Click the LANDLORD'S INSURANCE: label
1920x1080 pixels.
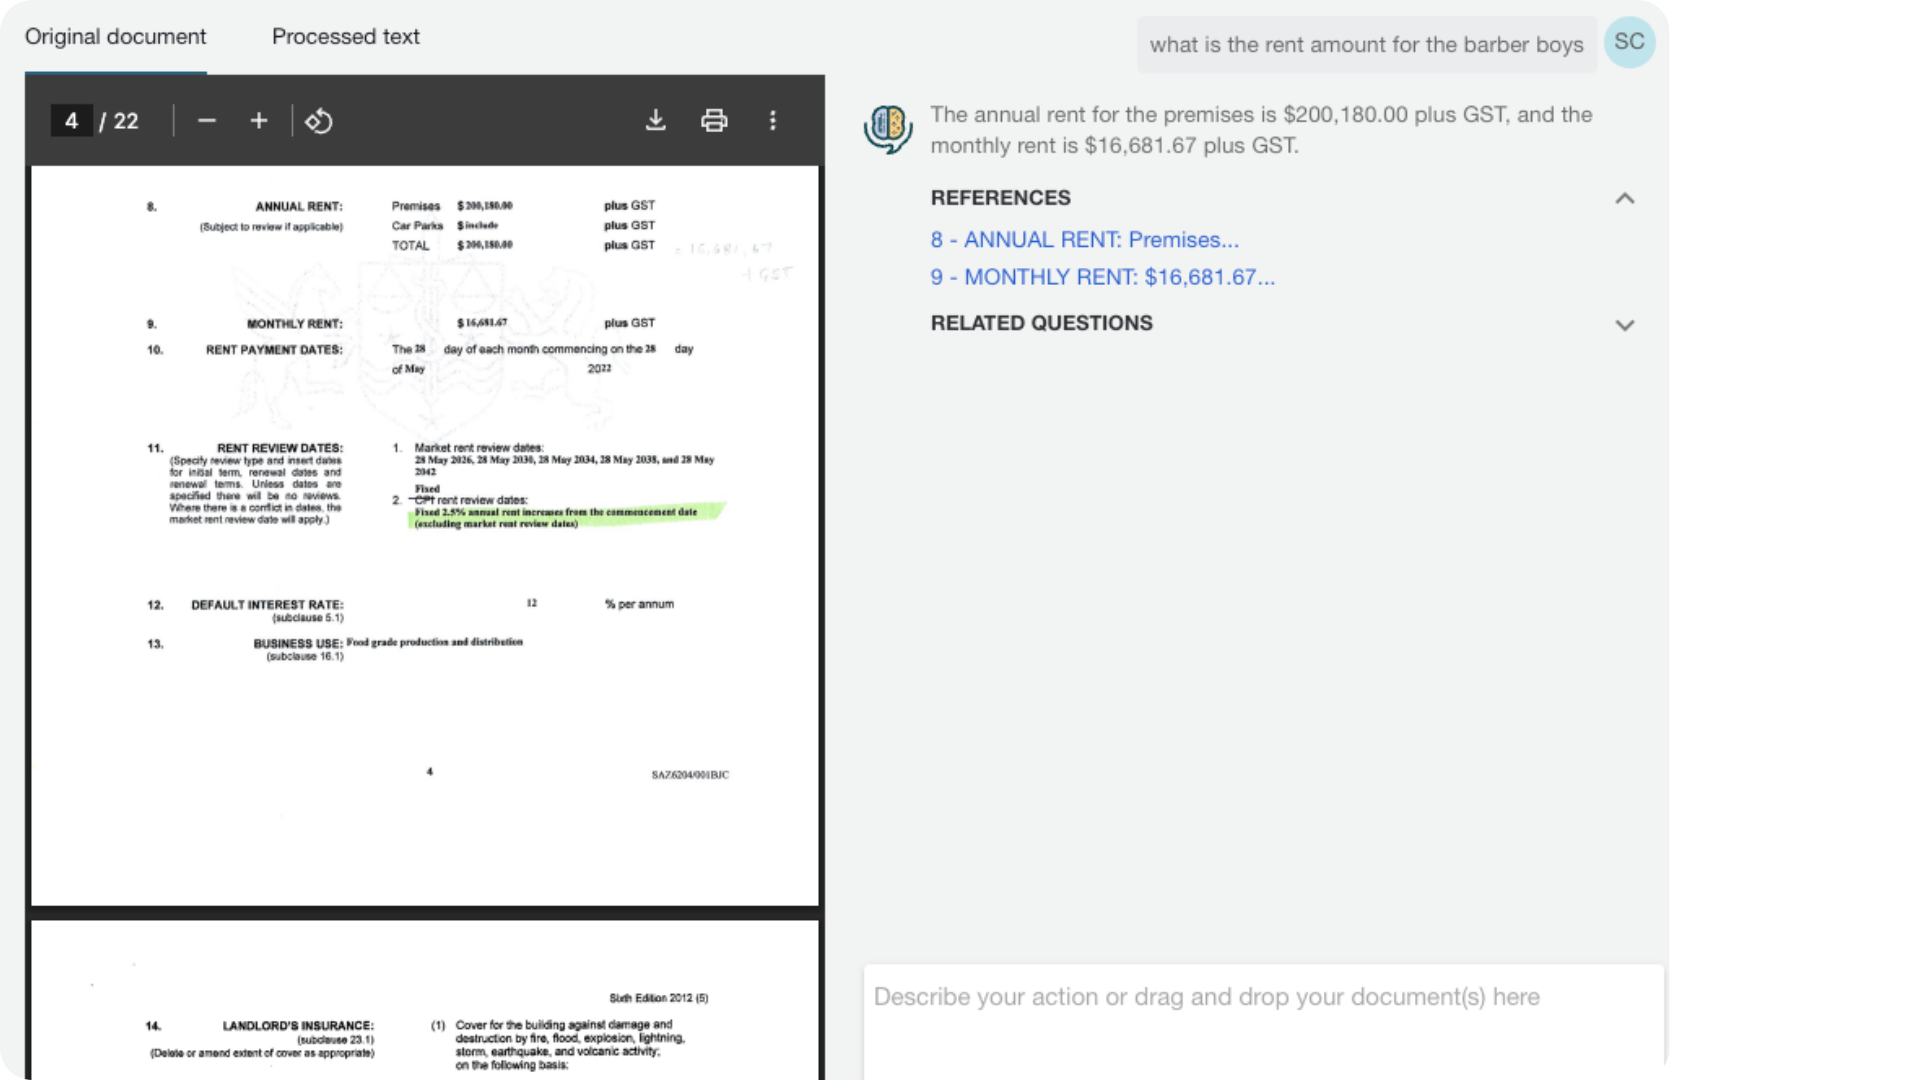pyautogui.click(x=298, y=1026)
